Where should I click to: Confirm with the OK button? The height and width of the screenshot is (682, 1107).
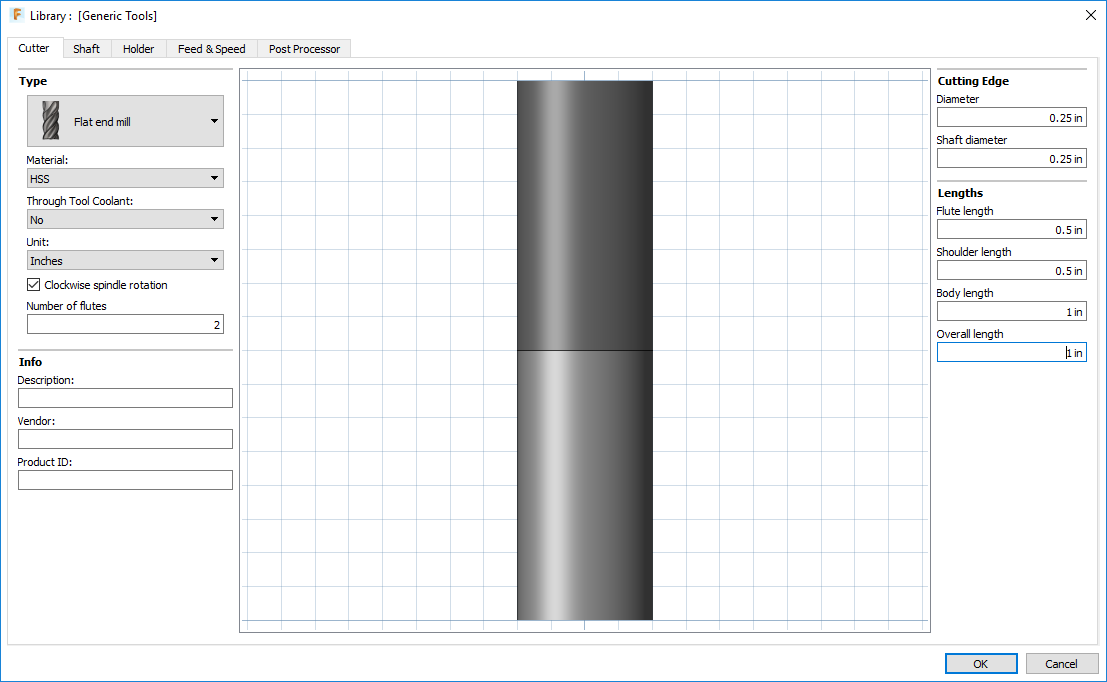point(981,664)
